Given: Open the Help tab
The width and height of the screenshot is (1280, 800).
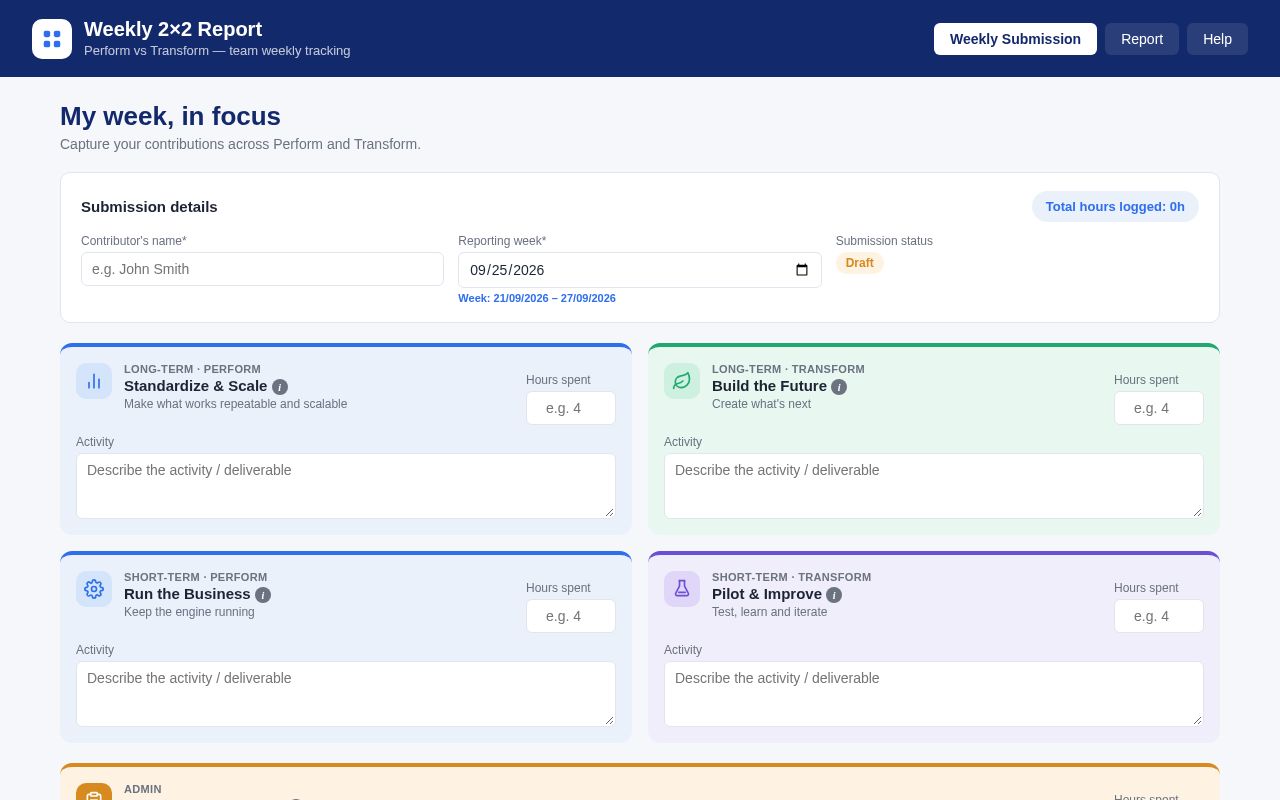Looking at the screenshot, I should click(1217, 39).
